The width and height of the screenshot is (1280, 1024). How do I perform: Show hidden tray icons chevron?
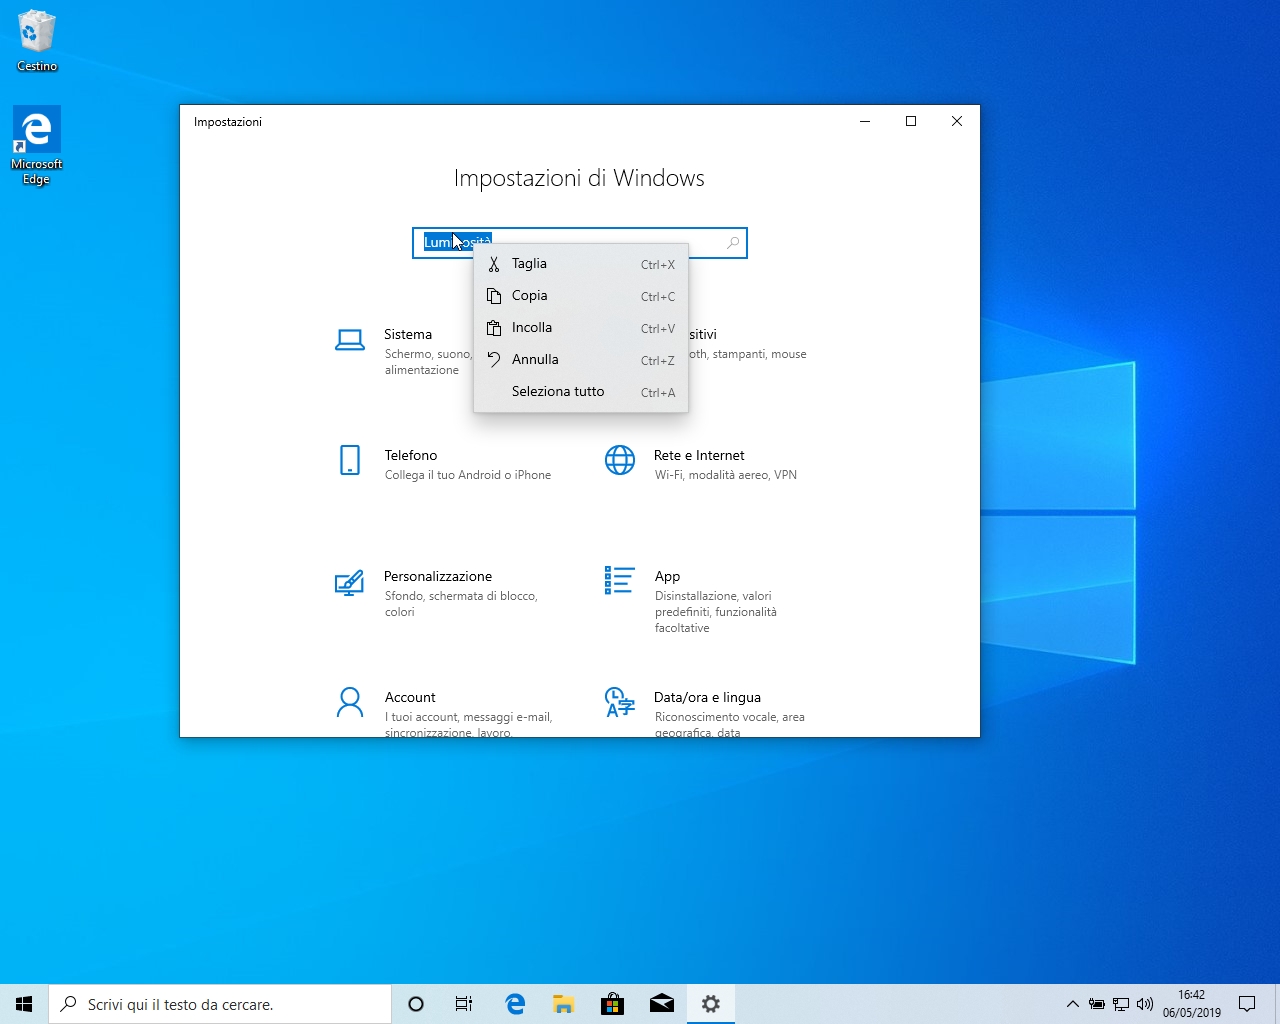pyautogui.click(x=1073, y=1004)
